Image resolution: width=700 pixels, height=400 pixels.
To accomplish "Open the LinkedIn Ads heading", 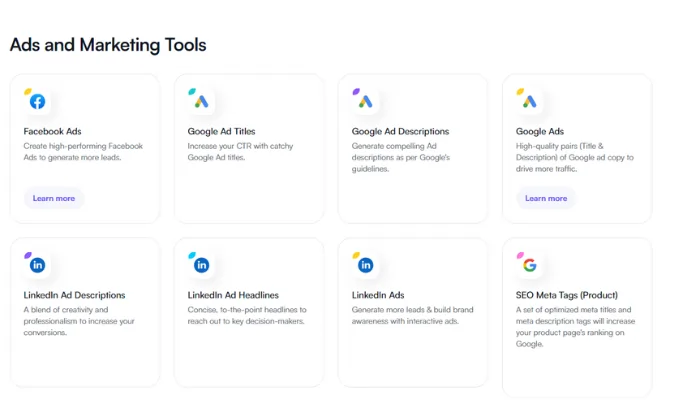I will coord(378,295).
